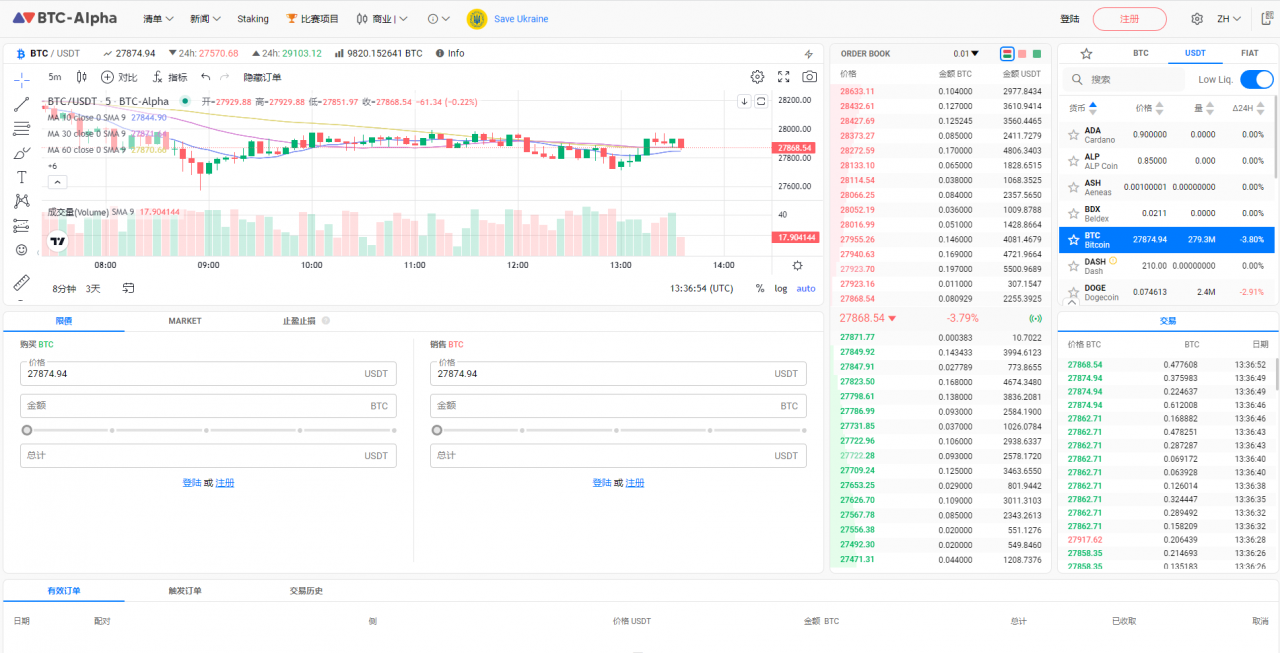Open the 5m chart interval selector
This screenshot has height=653, width=1280.
(x=54, y=77)
